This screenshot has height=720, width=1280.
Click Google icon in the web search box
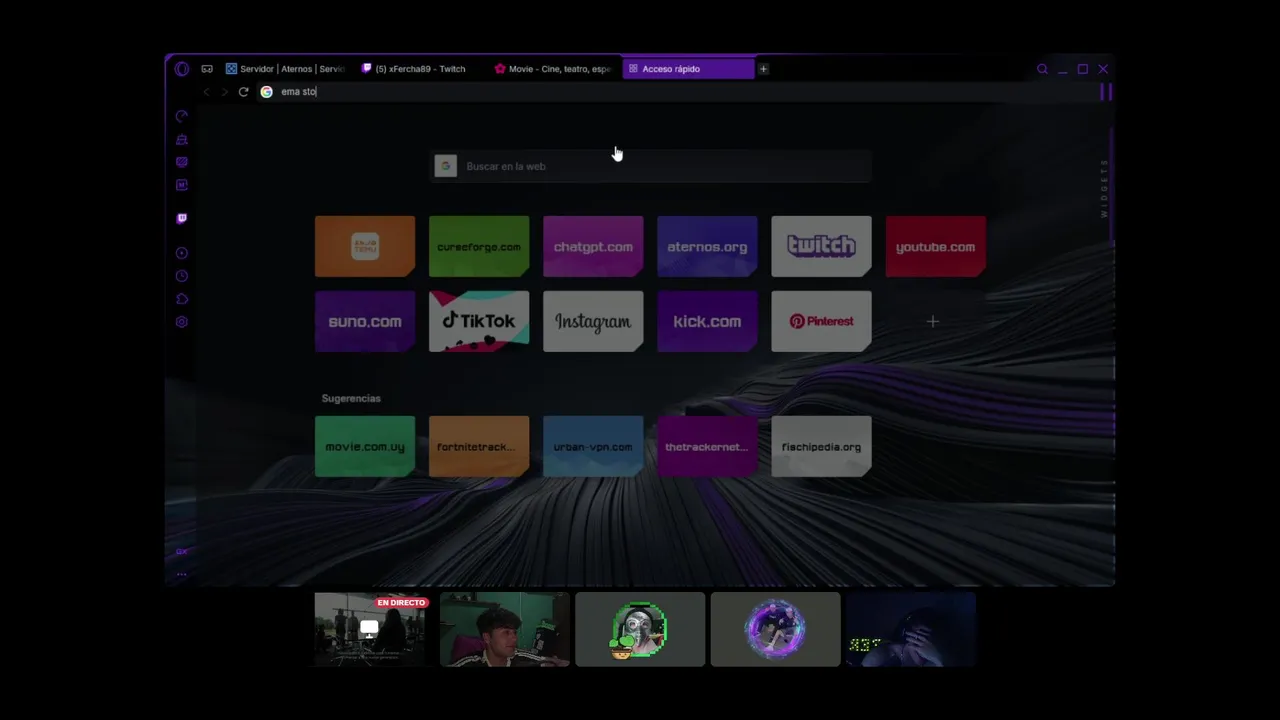tap(446, 166)
